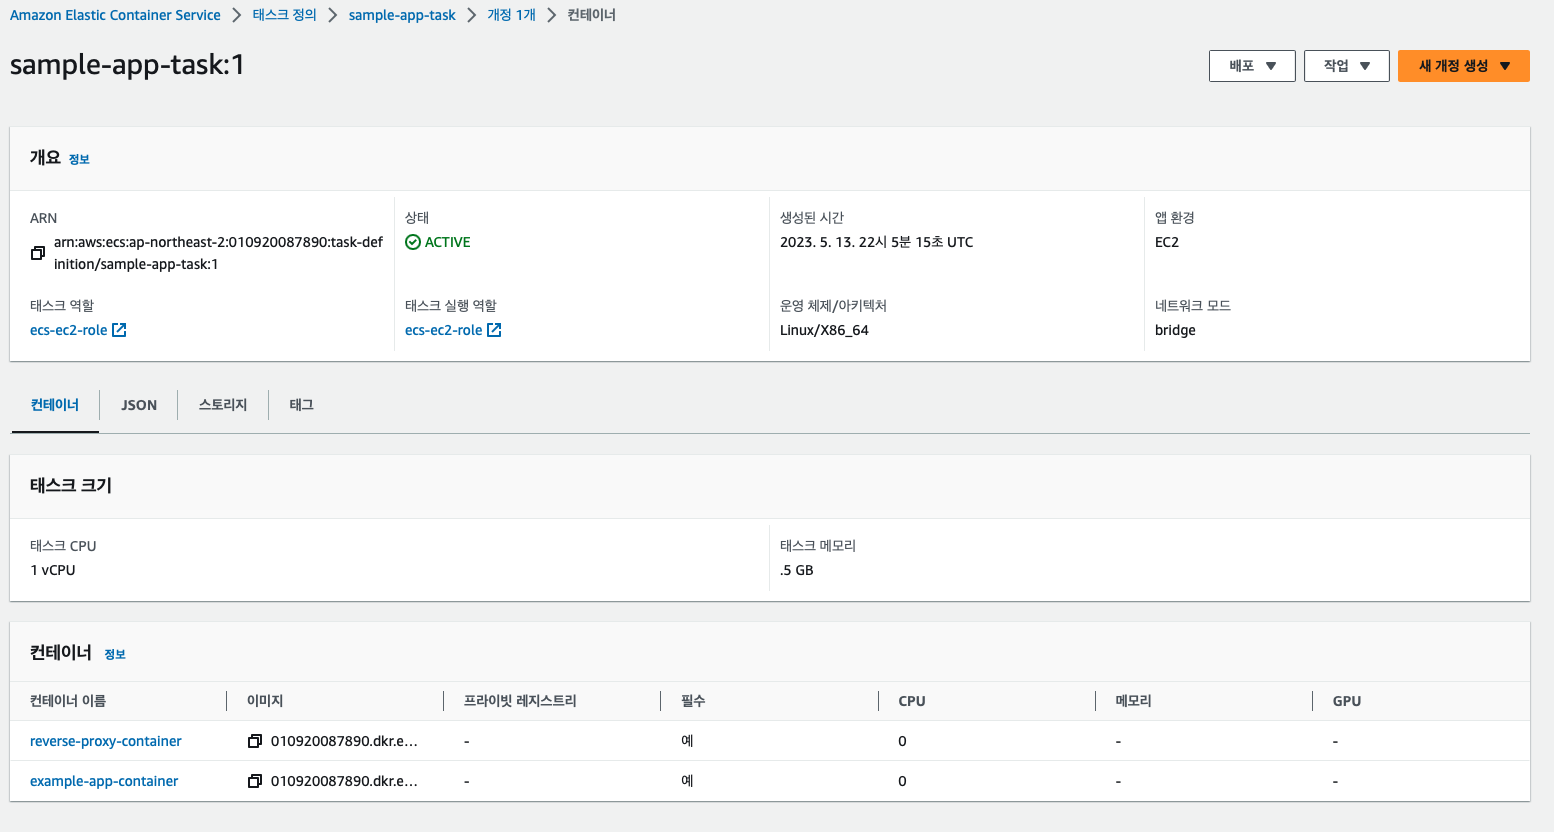The width and height of the screenshot is (1554, 832).
Task: Click the ACTIVE status check icon
Action: pyautogui.click(x=413, y=242)
